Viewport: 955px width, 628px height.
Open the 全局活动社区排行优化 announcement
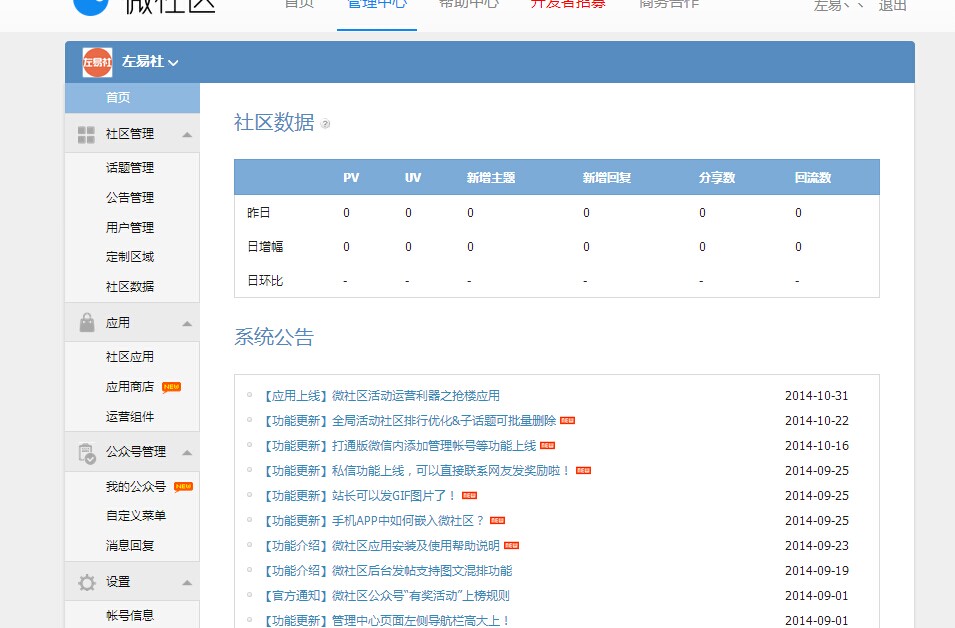click(409, 421)
